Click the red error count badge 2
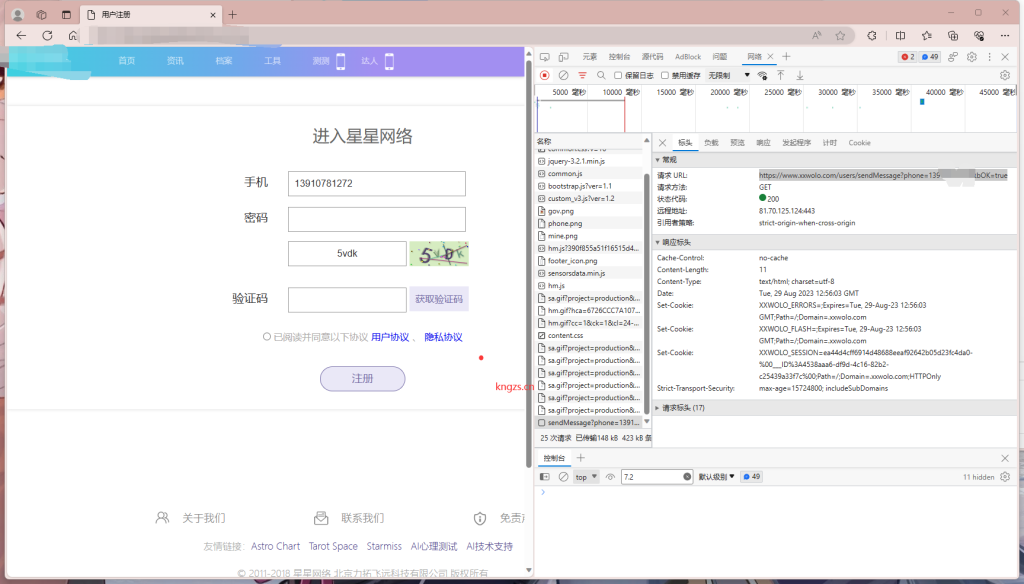 (908, 57)
